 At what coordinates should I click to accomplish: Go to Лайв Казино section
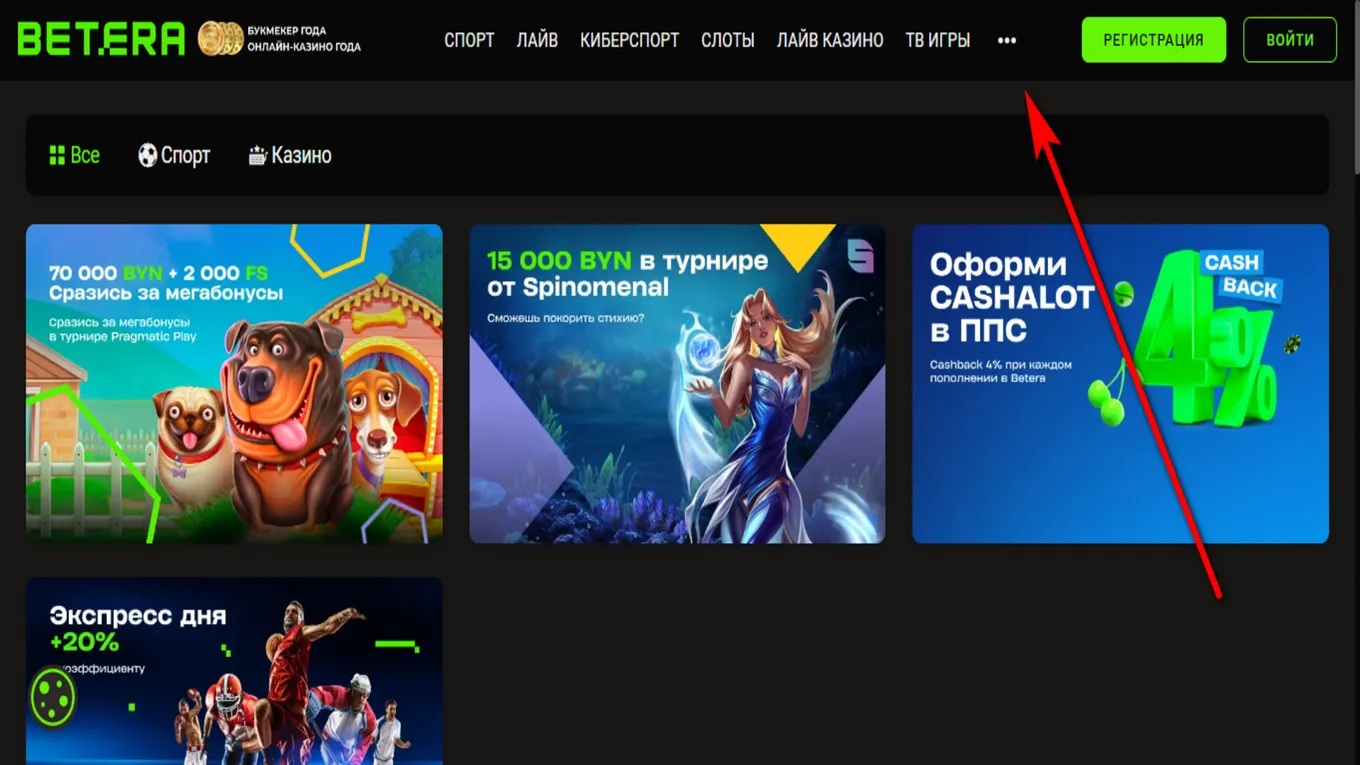tap(830, 40)
